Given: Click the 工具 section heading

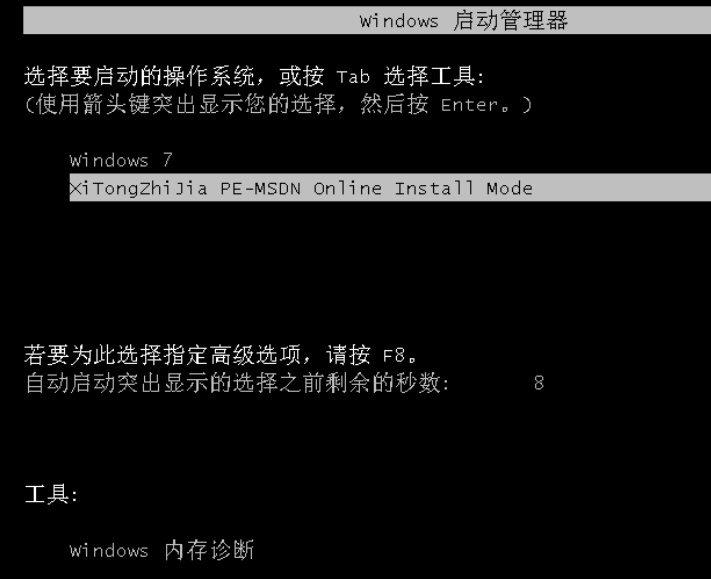Looking at the screenshot, I should (x=51, y=494).
